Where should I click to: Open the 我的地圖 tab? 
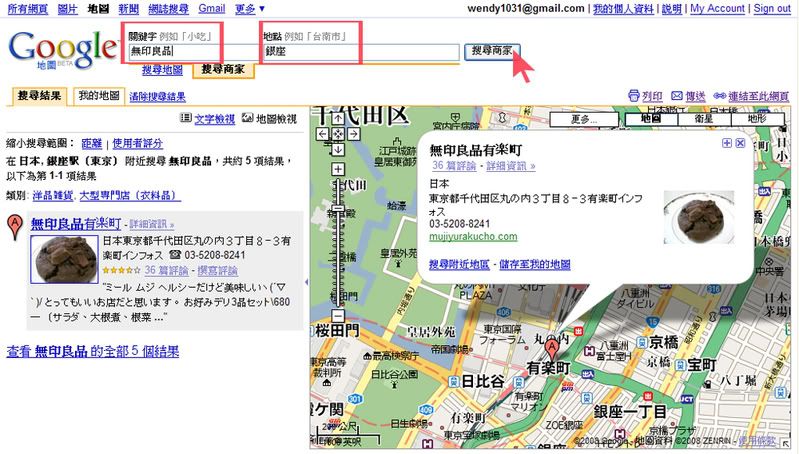[x=98, y=96]
